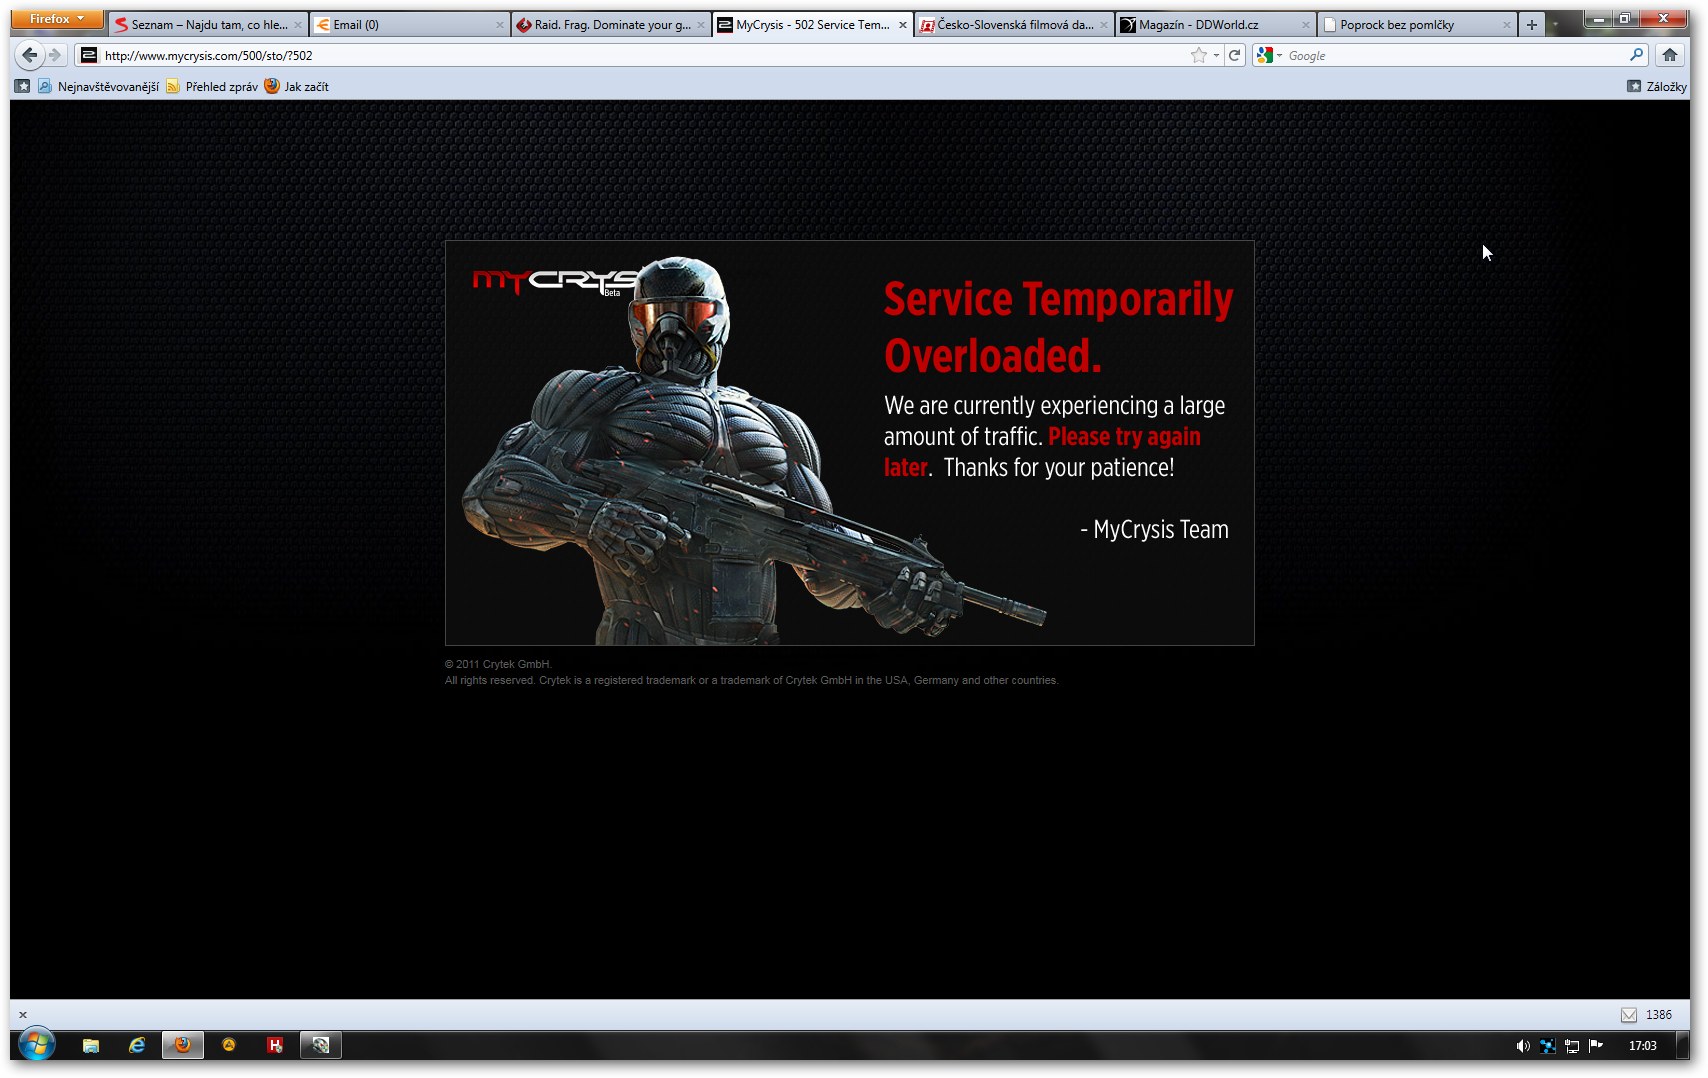
Task: Click the mail notifier icon showing 1386
Action: tap(1629, 1015)
